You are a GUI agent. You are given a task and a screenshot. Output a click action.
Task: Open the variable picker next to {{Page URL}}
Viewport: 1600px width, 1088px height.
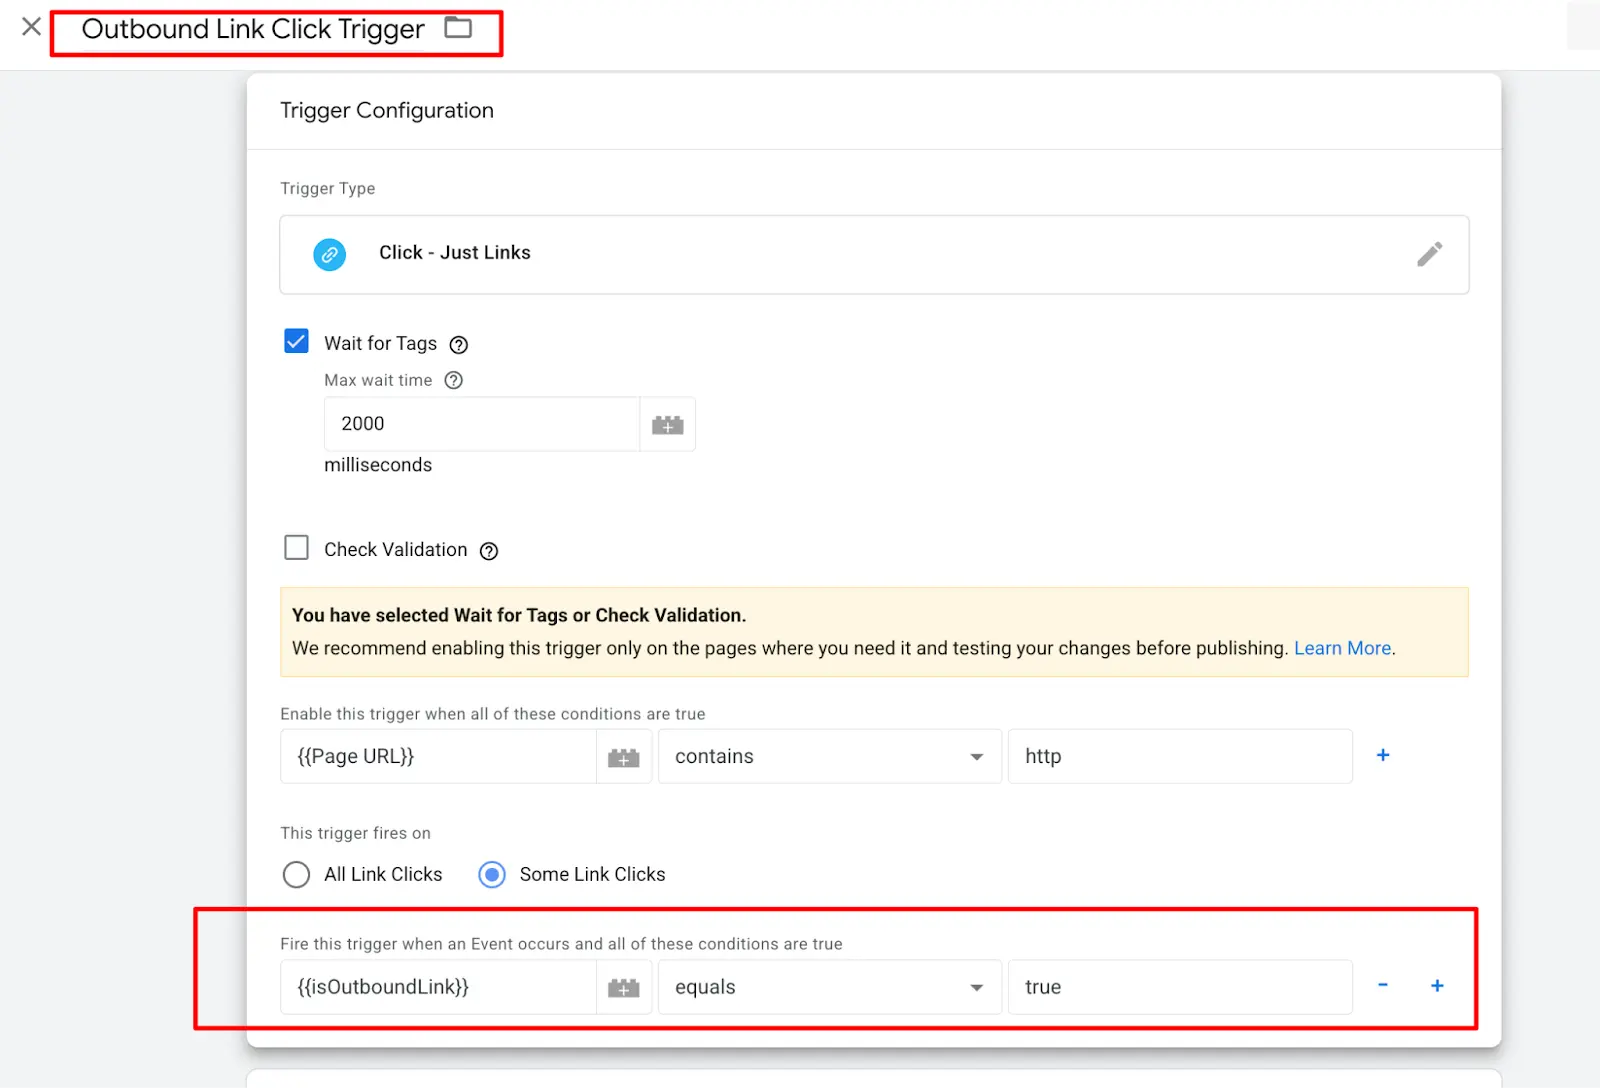coord(624,757)
